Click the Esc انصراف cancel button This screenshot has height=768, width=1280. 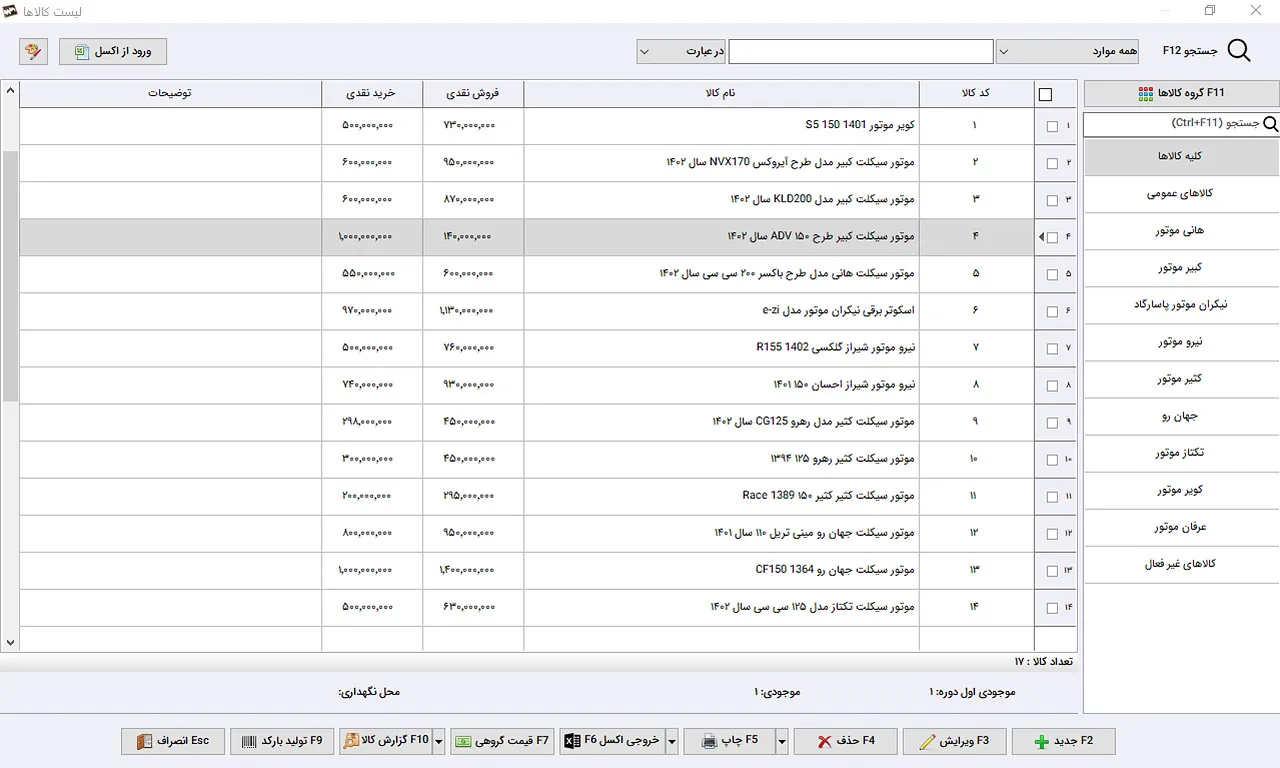coord(173,741)
